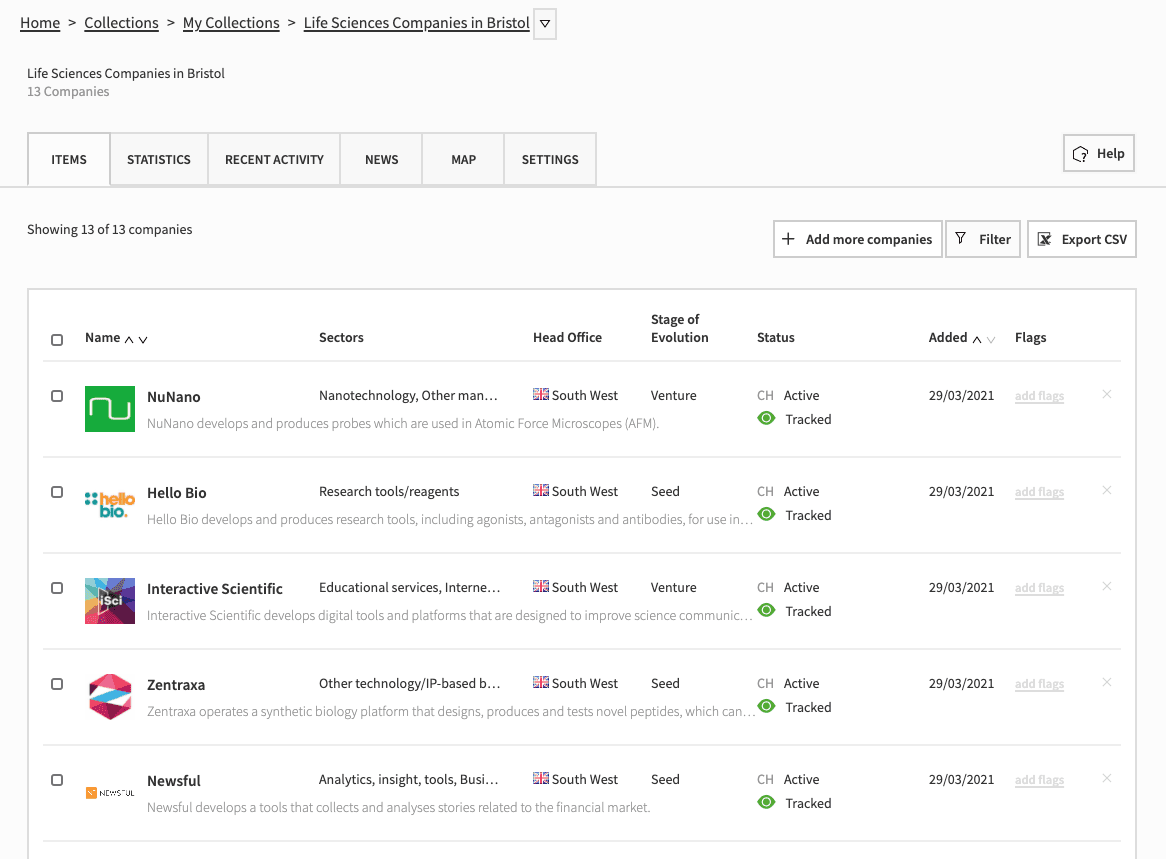Click the Zentraxa hexagon logo
Screen dimensions: 1166x859
(x=110, y=696)
